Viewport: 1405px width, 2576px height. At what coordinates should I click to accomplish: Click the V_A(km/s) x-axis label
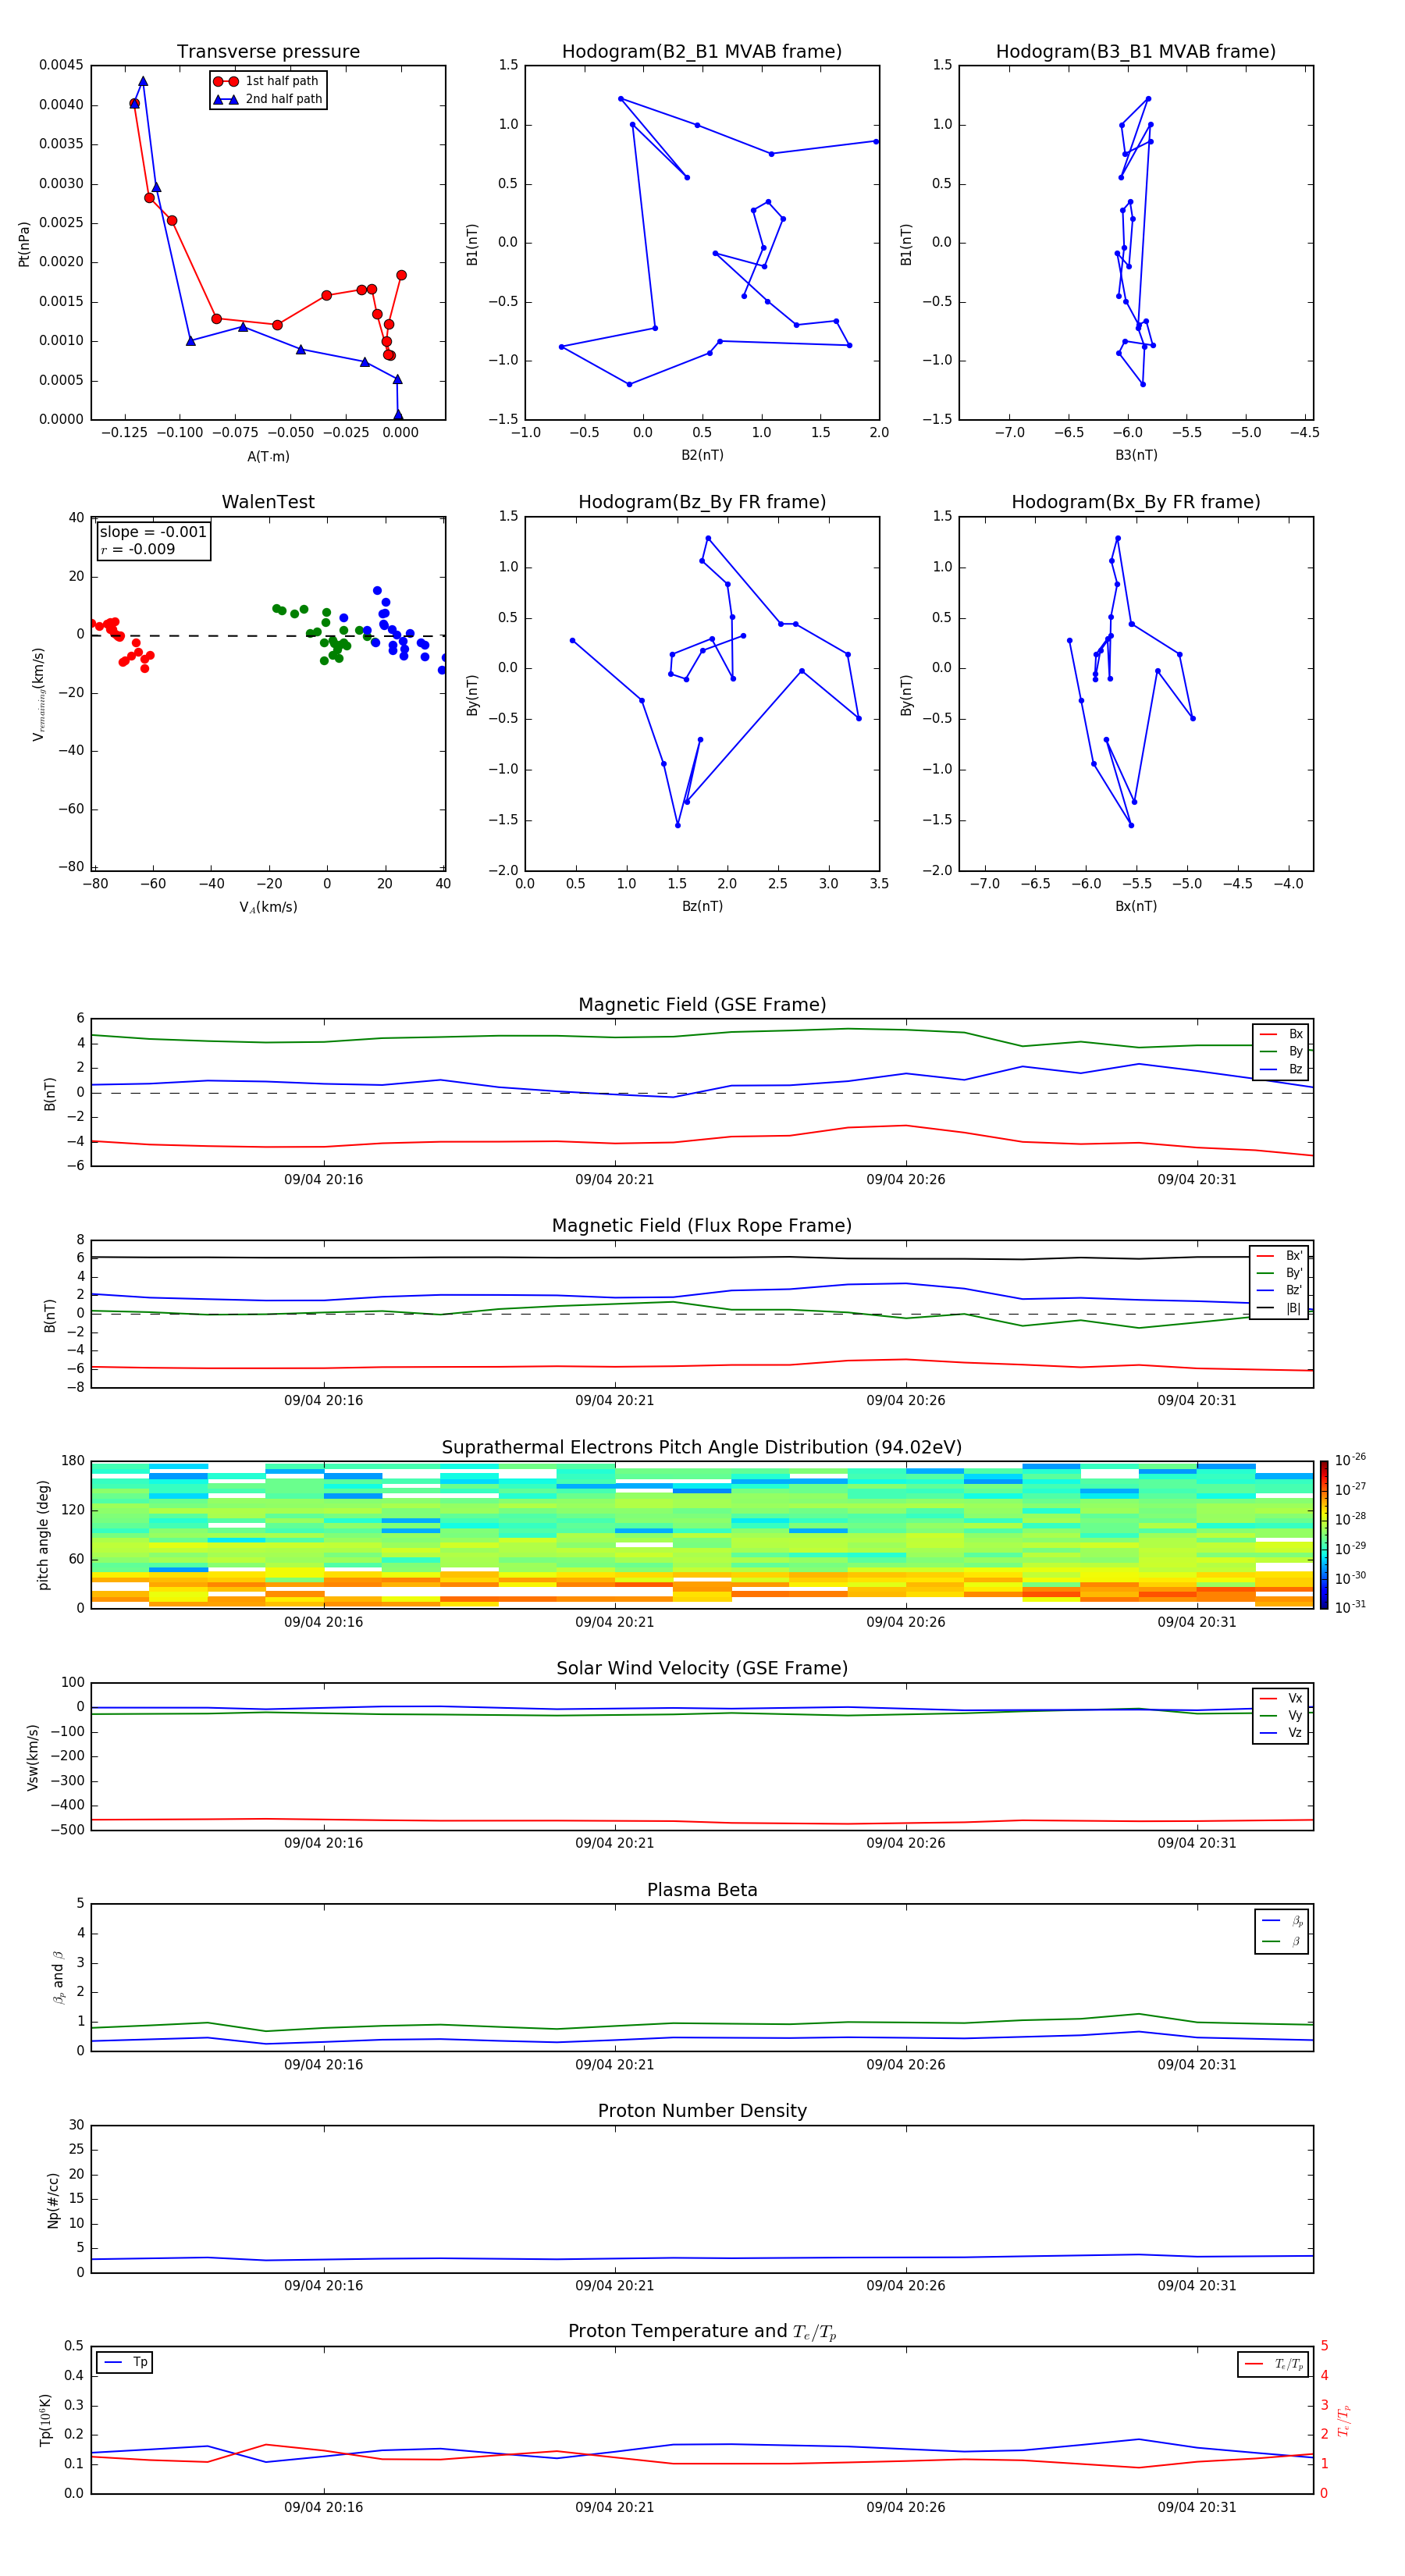coord(268,907)
